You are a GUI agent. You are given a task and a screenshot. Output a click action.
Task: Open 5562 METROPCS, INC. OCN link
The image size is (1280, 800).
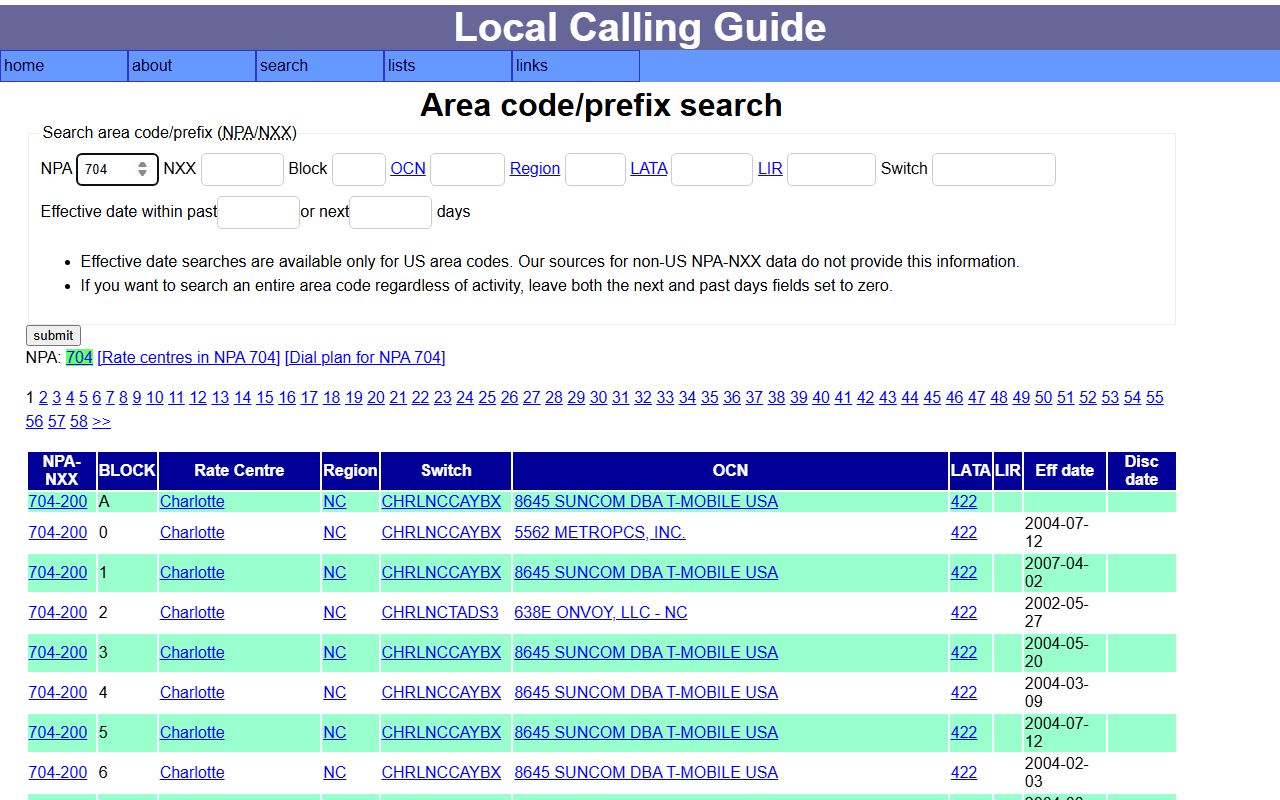tap(600, 533)
